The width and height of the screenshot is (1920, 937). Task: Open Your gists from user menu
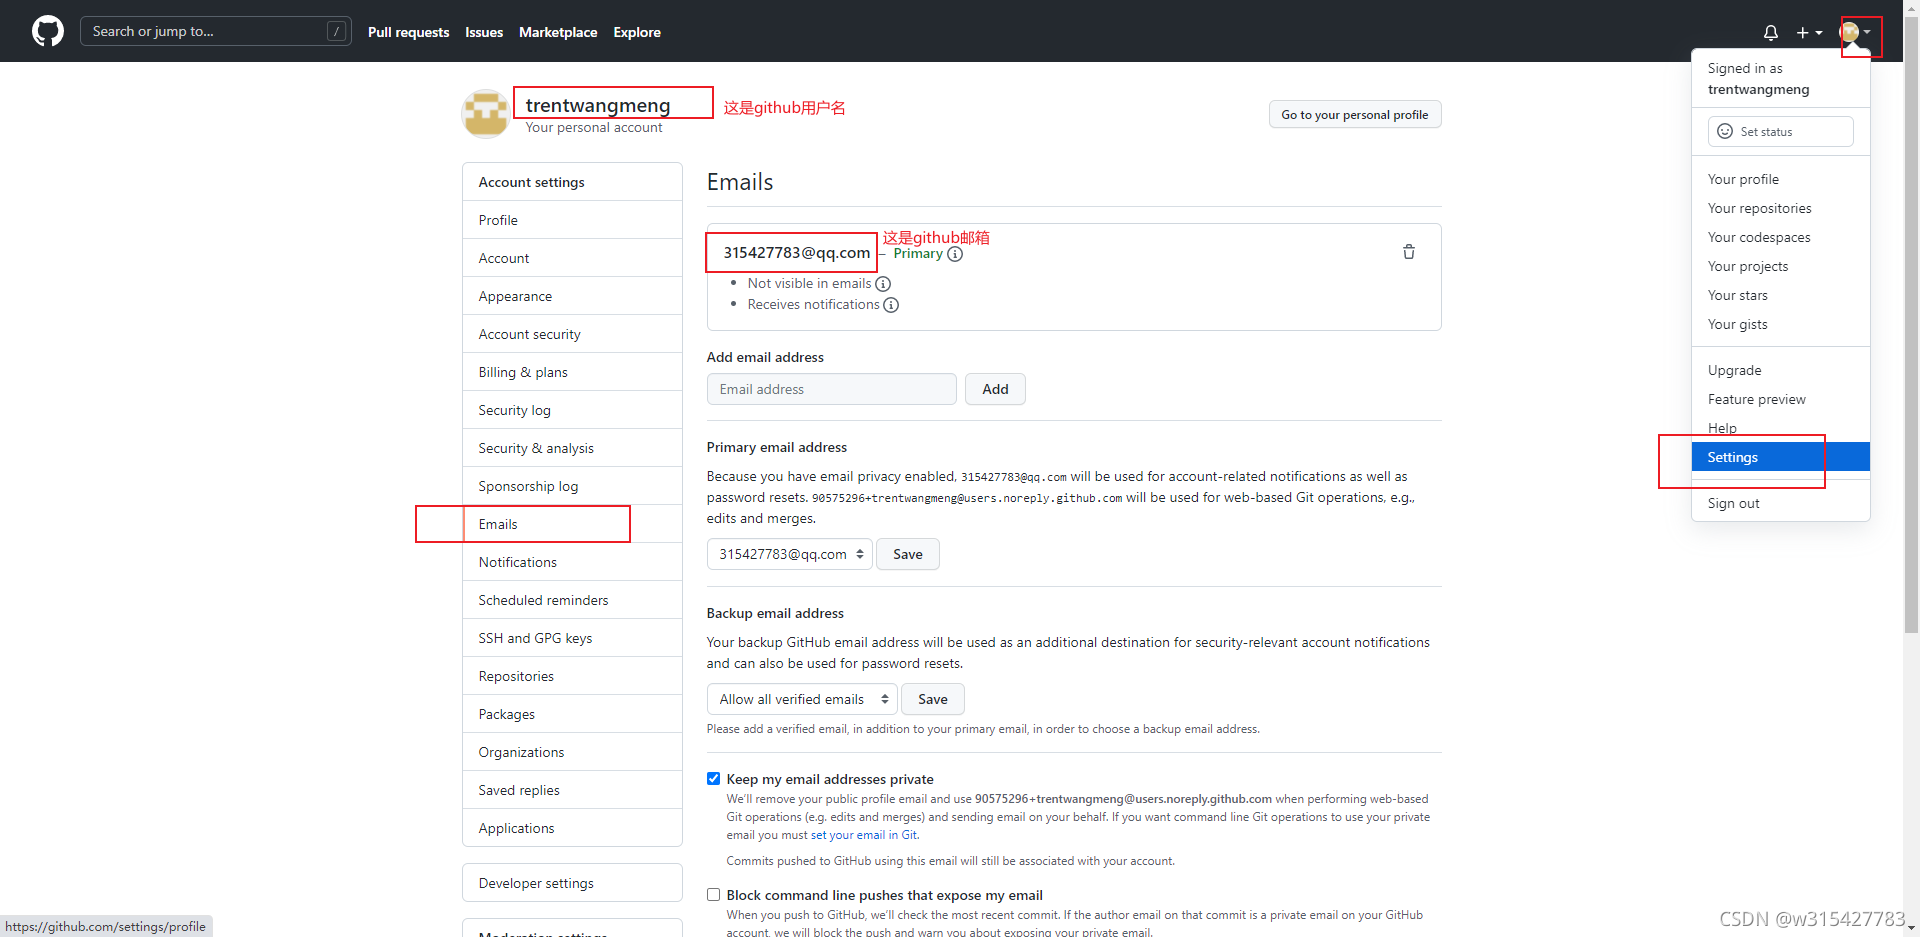click(x=1780, y=324)
